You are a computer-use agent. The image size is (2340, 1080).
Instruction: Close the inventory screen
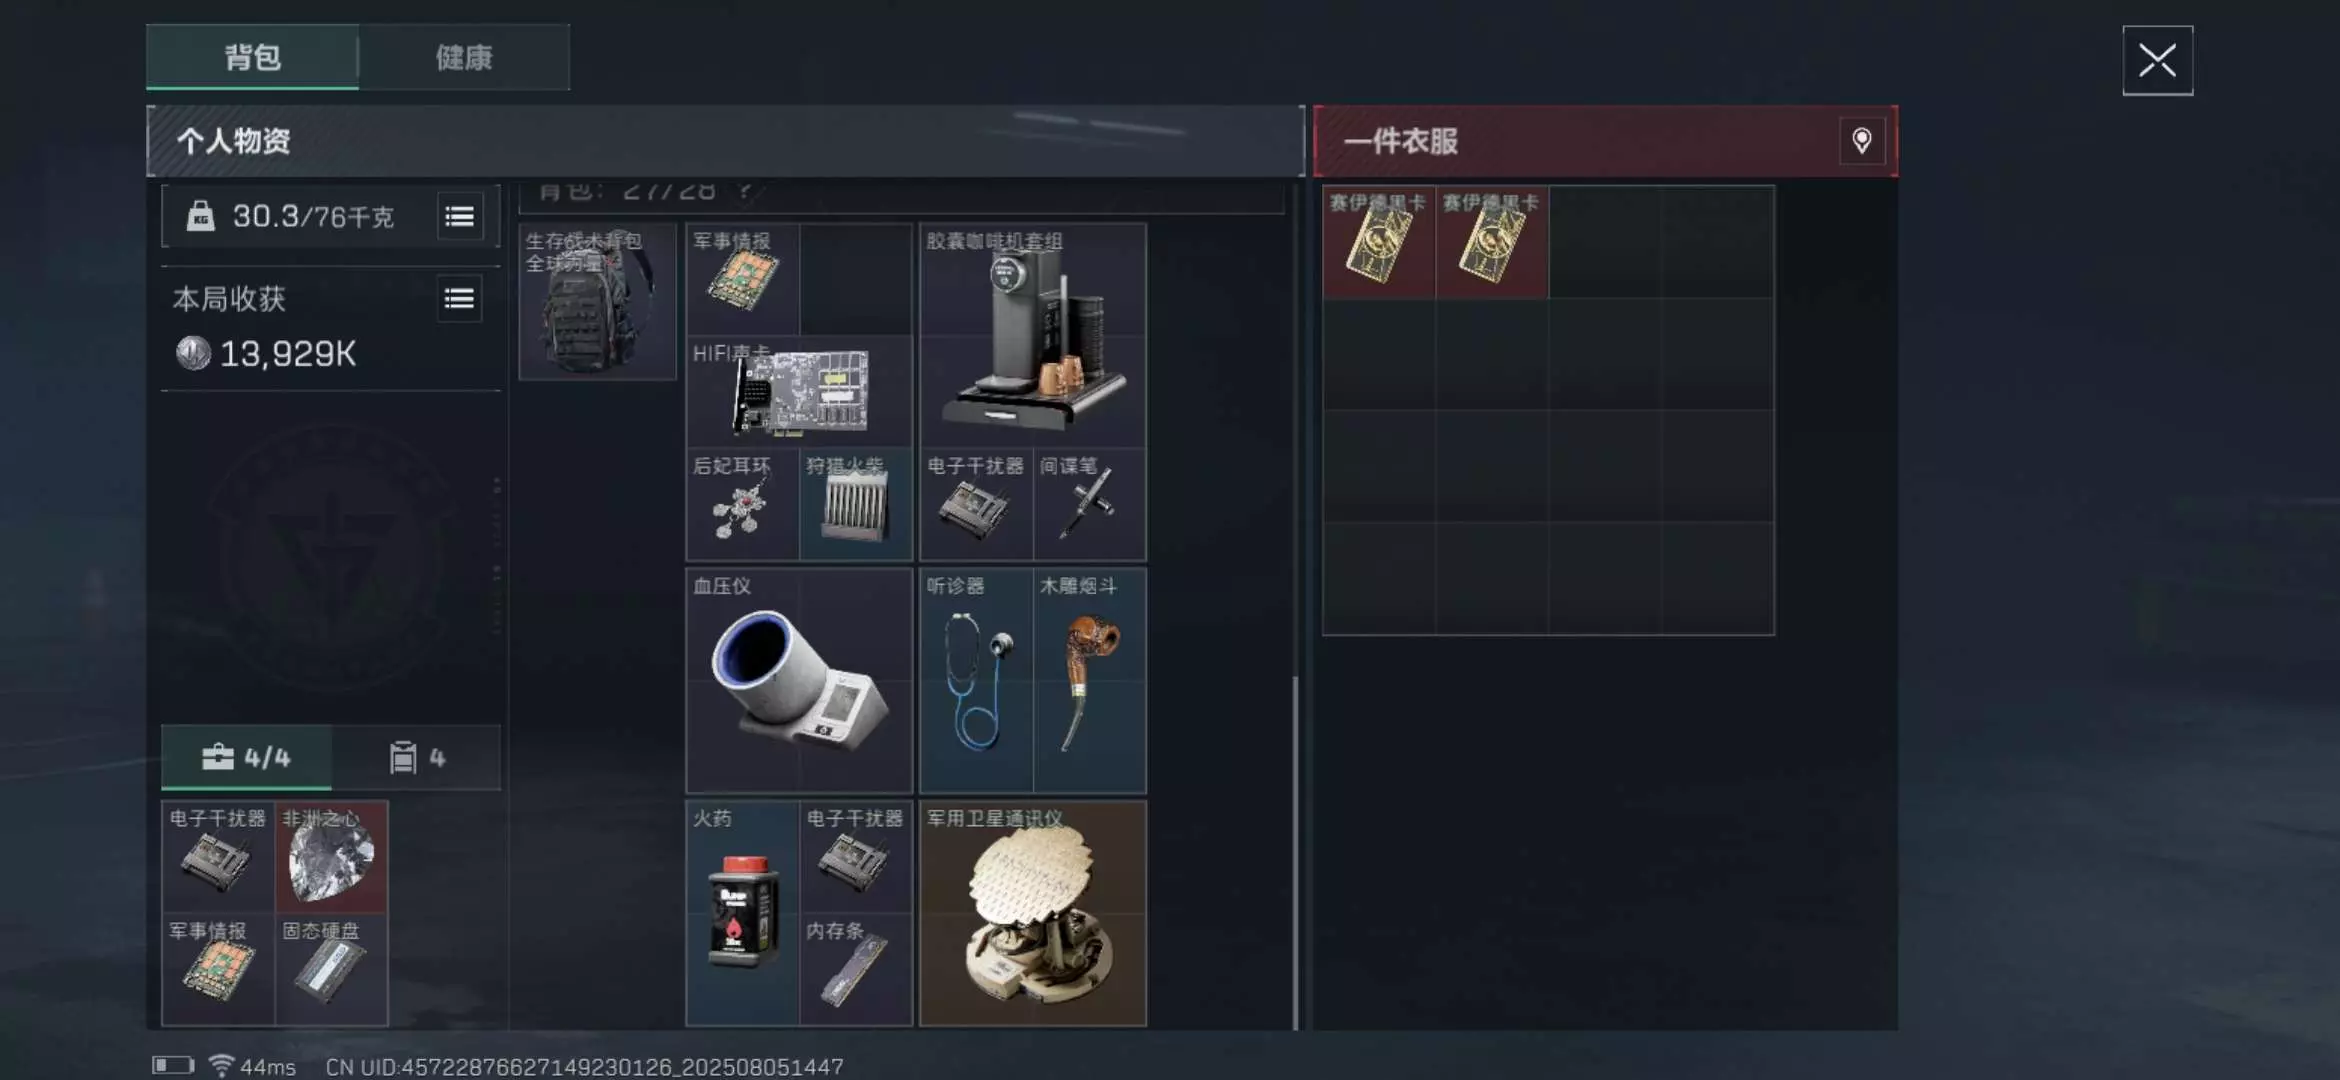[2157, 61]
